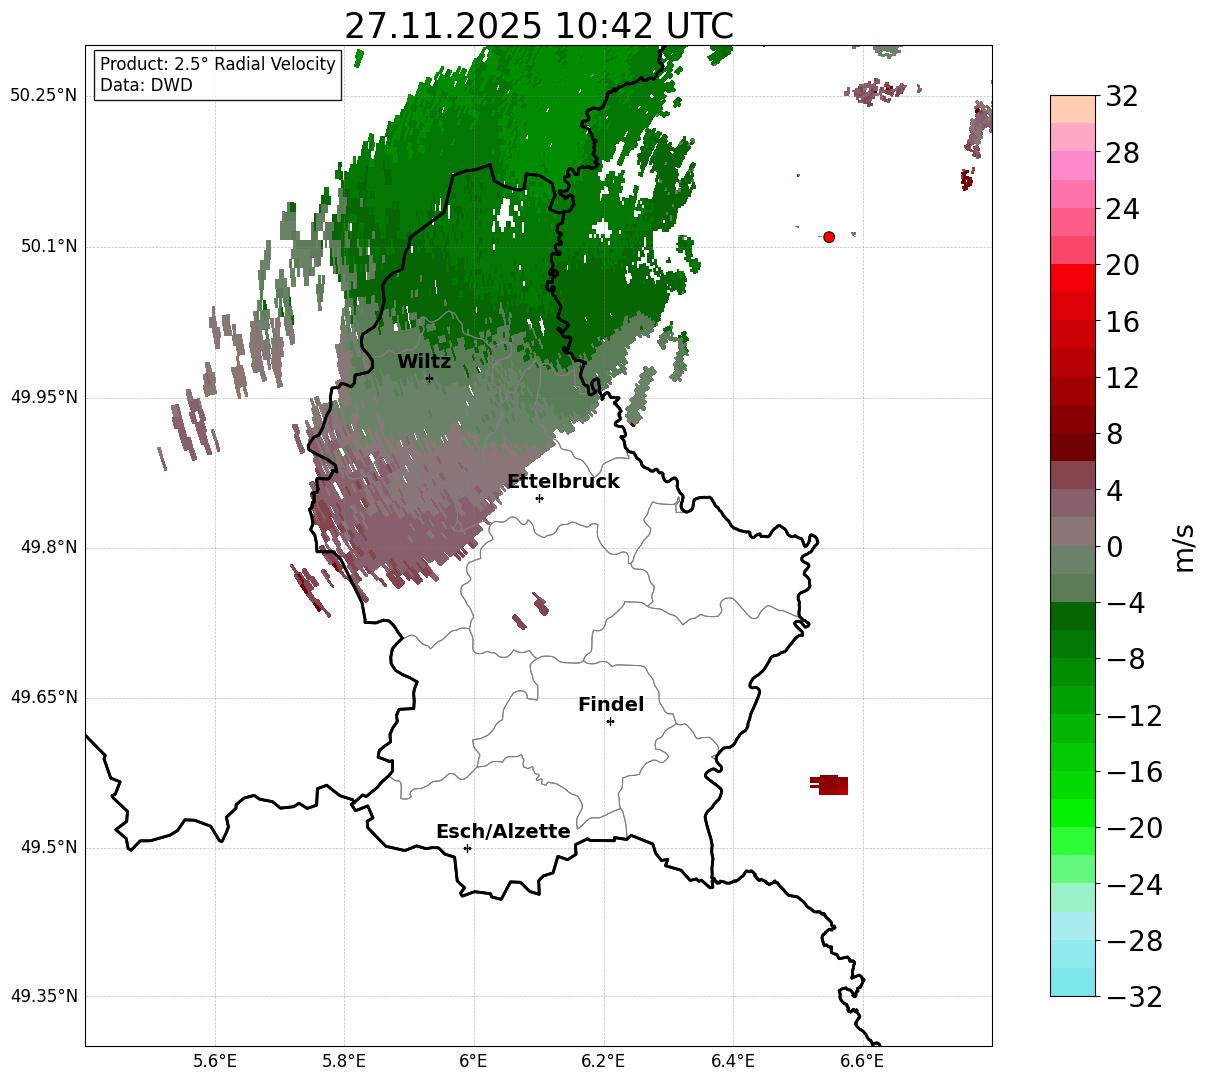Click the "Data: DWD" legend line
Image resolution: width=1207 pixels, height=1081 pixels.
(146, 86)
